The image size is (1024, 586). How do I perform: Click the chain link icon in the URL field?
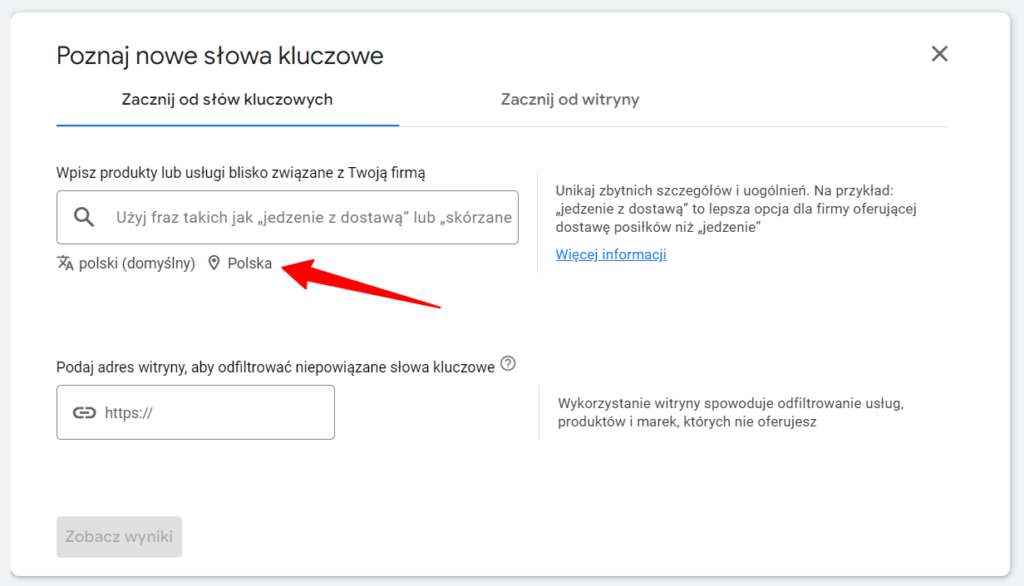click(x=84, y=412)
